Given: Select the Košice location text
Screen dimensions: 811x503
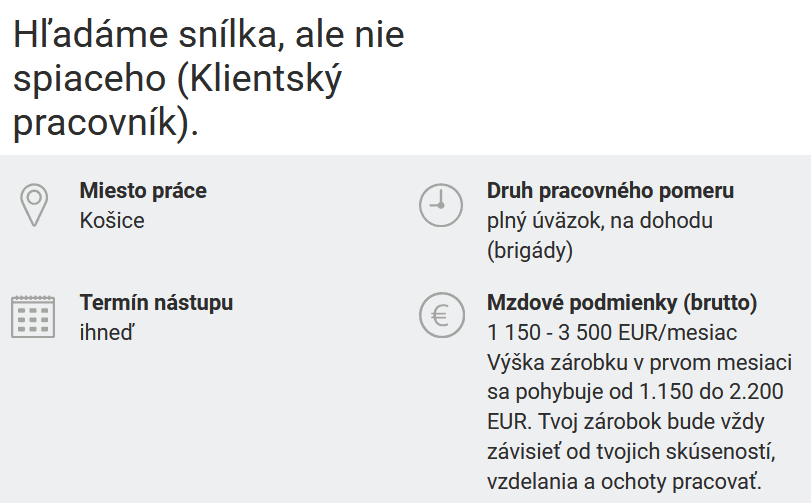Looking at the screenshot, I should tap(112, 221).
